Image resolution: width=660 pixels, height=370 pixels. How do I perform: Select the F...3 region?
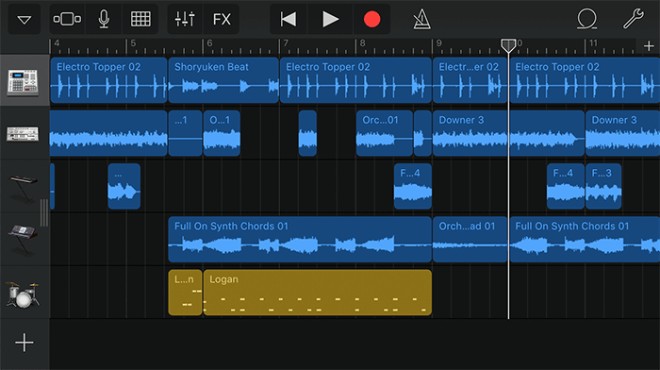603,186
